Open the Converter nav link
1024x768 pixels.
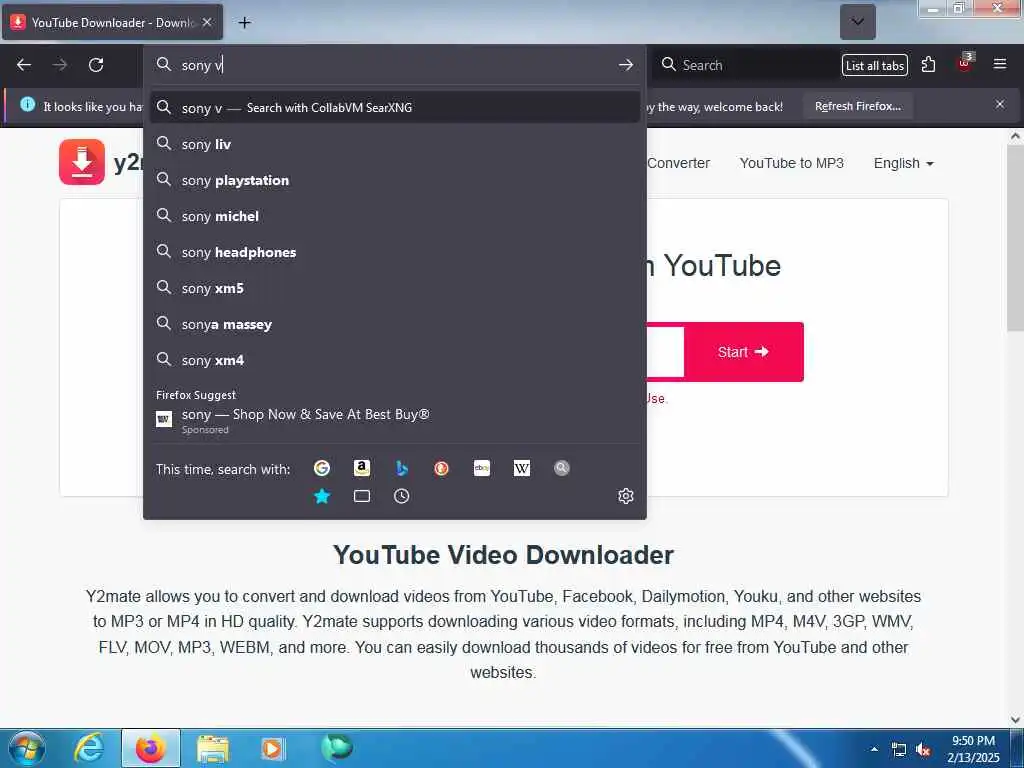[x=678, y=163]
